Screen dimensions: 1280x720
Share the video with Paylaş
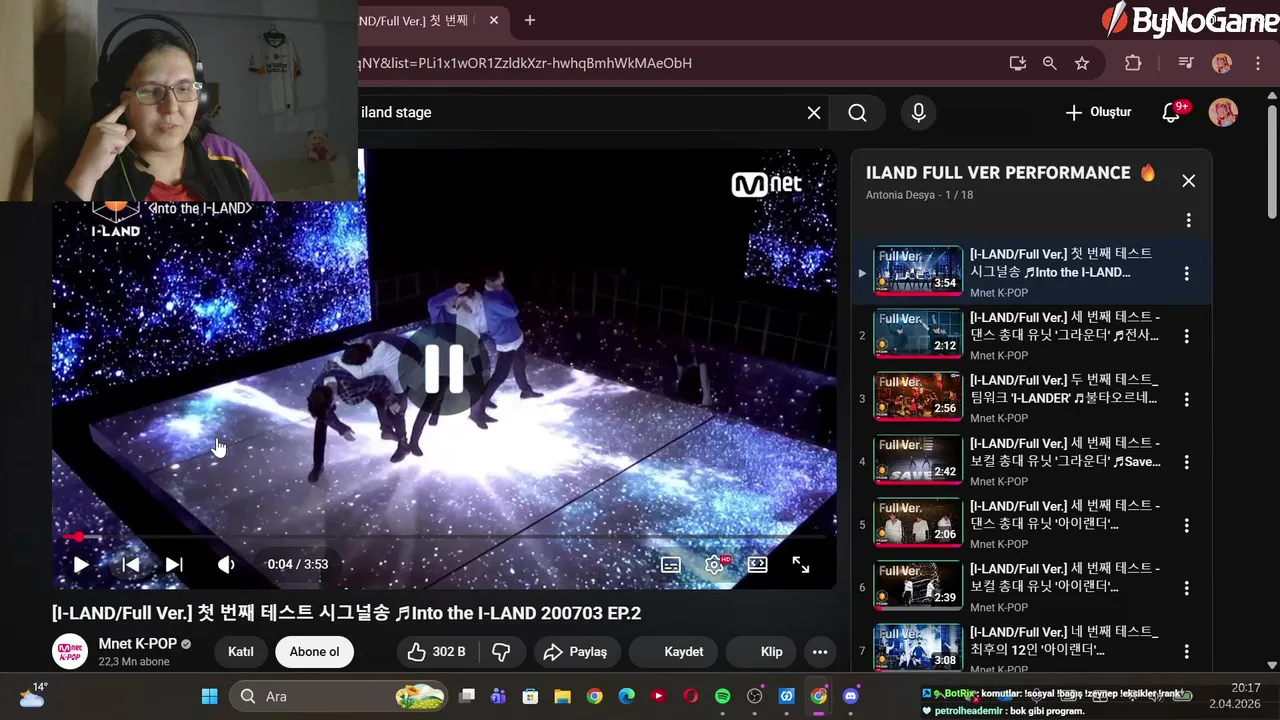[x=575, y=652]
